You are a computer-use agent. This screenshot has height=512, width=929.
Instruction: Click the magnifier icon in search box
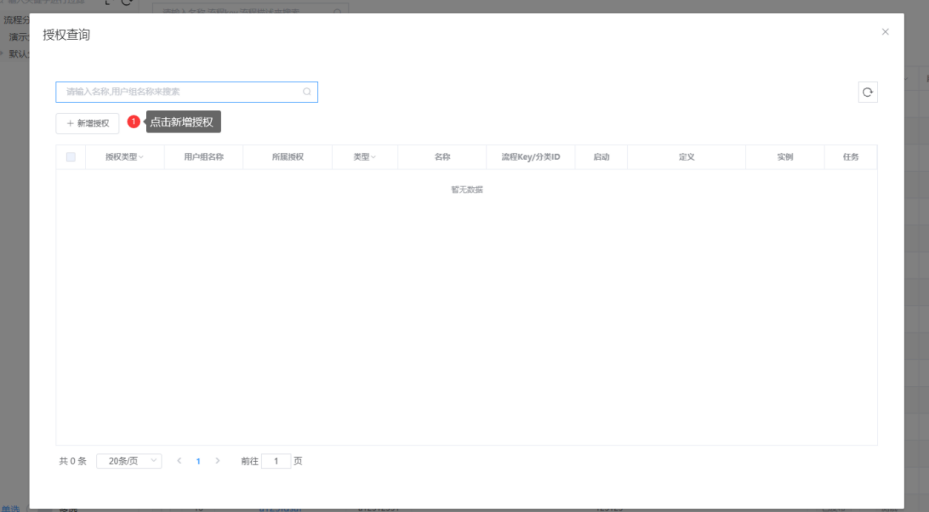(307, 92)
